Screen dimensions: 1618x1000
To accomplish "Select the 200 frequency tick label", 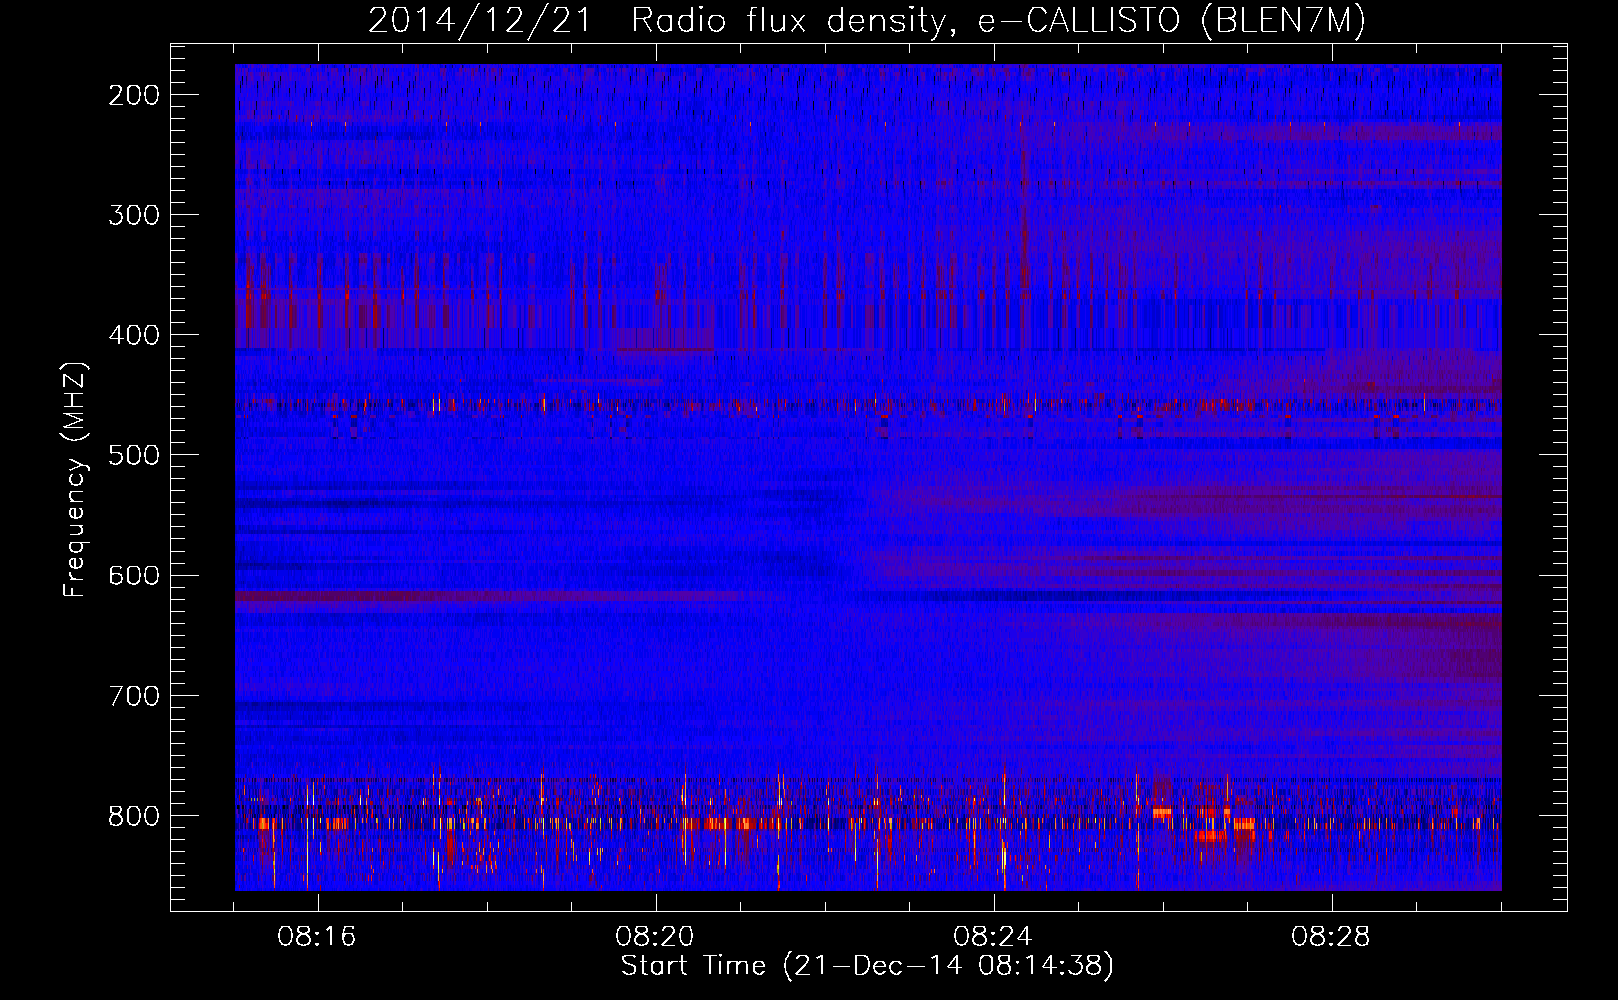I will (x=134, y=95).
